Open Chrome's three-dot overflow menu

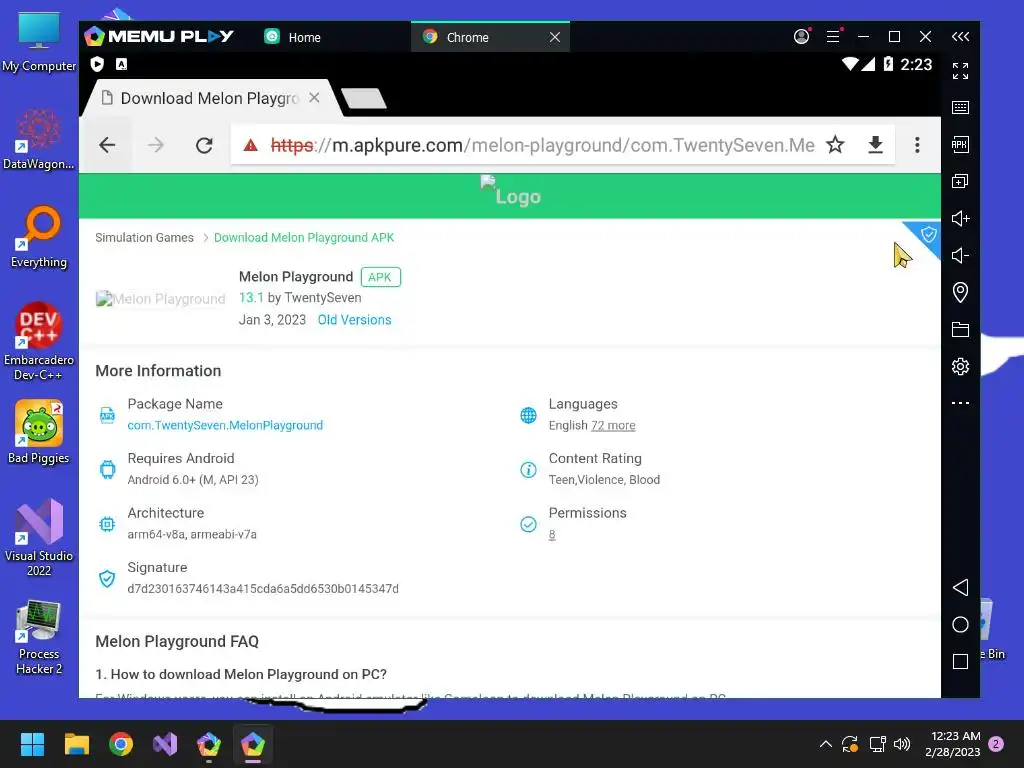(917, 145)
